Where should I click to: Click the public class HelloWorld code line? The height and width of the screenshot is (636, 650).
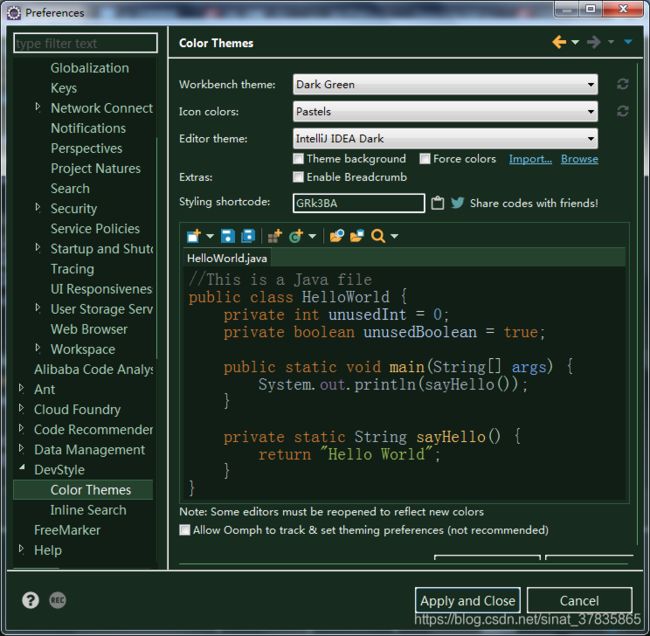click(298, 297)
